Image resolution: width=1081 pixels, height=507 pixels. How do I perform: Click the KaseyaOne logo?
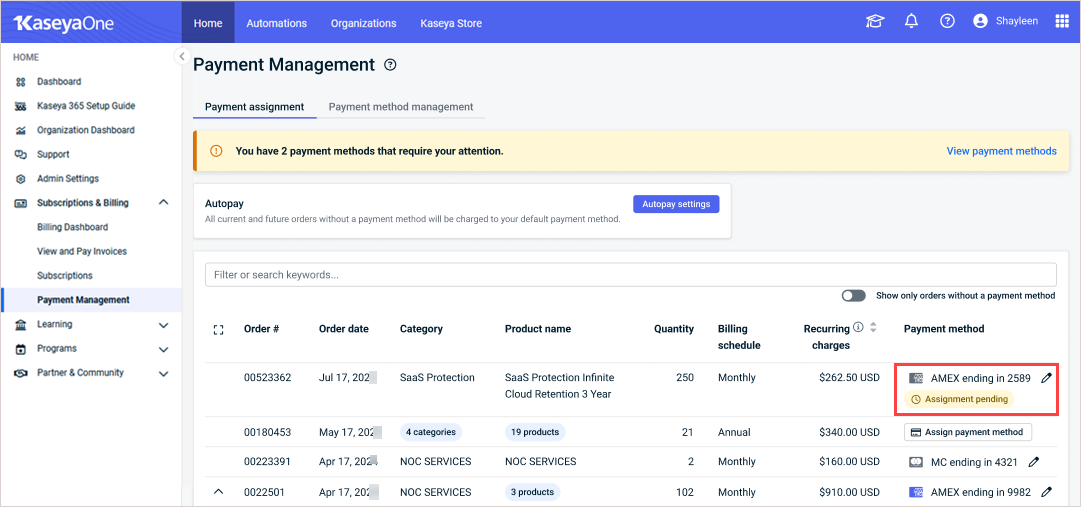click(x=63, y=23)
